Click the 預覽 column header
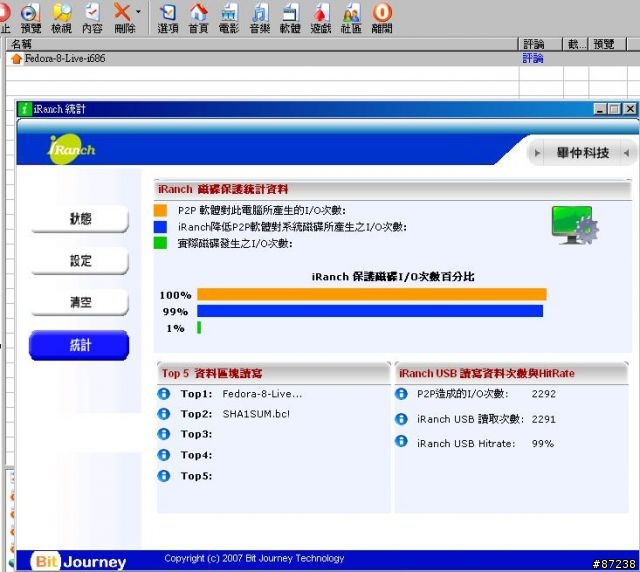Image resolution: width=640 pixels, height=572 pixels. pyautogui.click(x=608, y=44)
